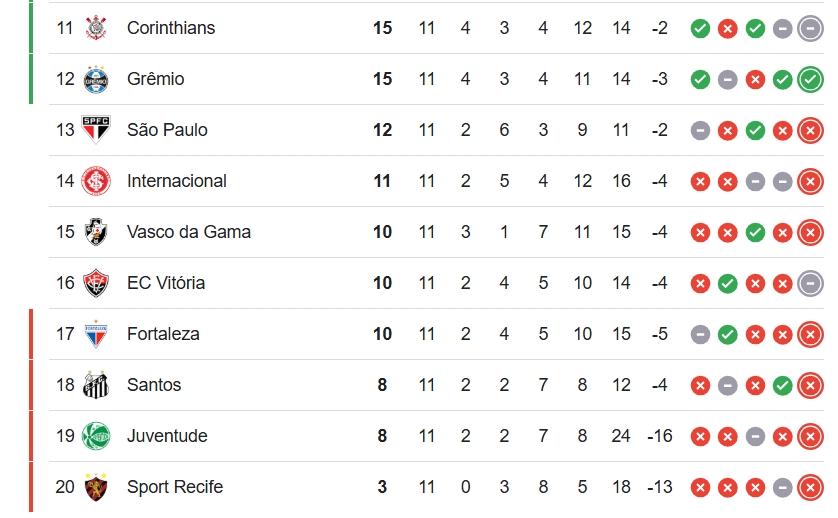The height and width of the screenshot is (518, 838).
Task: Open Corinthians' latest match draw icon
Action: [x=810, y=28]
